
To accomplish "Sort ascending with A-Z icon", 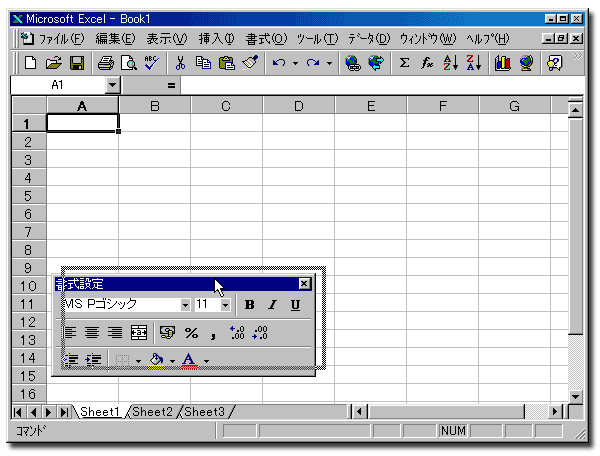I will [x=450, y=63].
